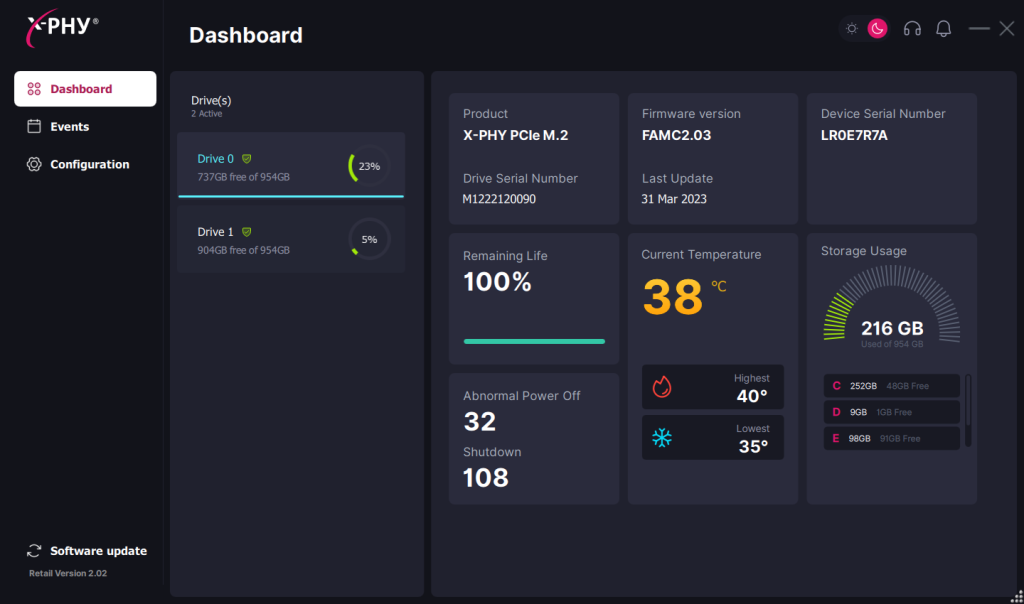Click the green shield icon on Drive 1

click(x=247, y=232)
